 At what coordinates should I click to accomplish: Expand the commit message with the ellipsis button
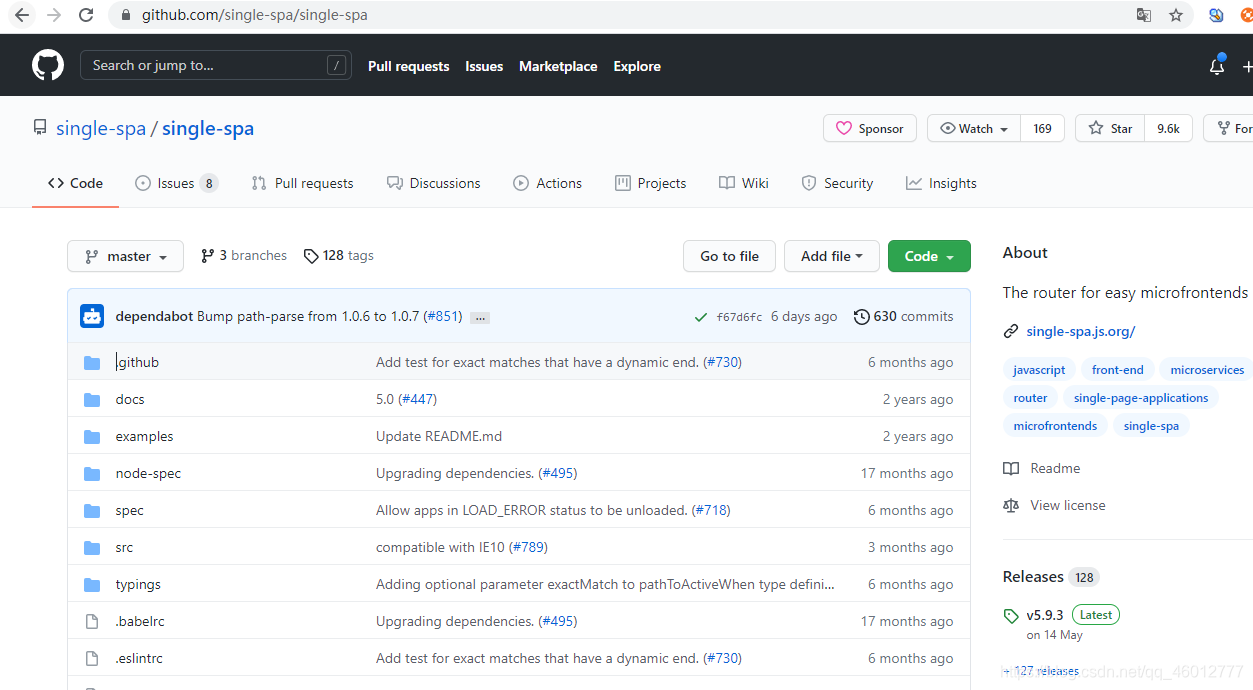point(479,317)
